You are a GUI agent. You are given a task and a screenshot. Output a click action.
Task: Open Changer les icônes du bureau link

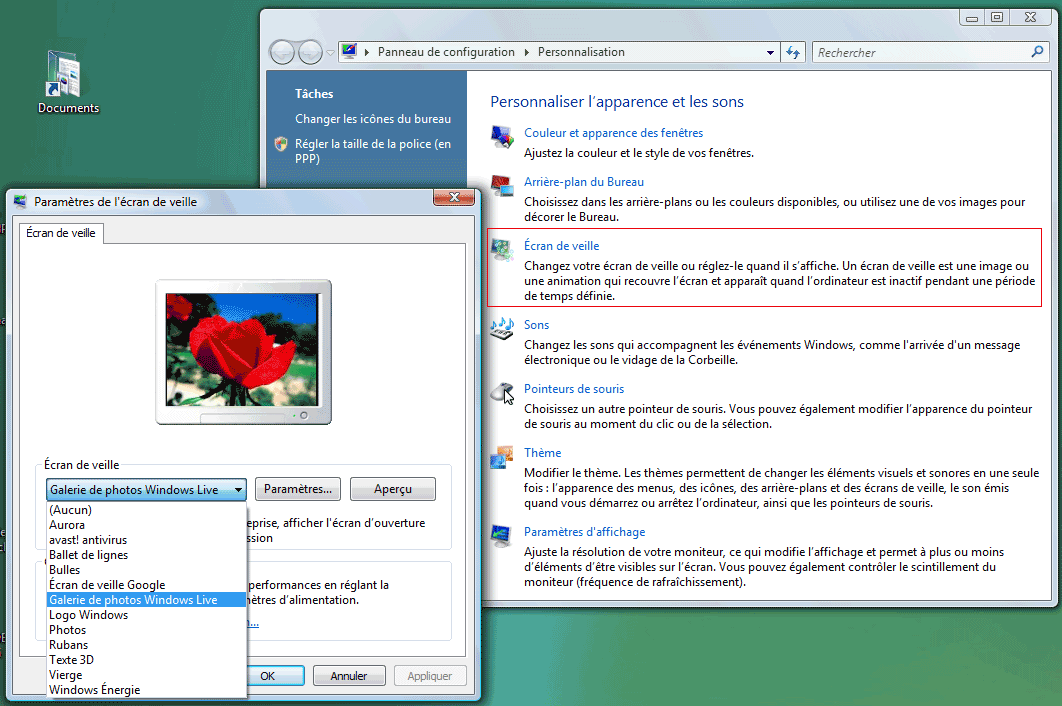[x=373, y=119]
